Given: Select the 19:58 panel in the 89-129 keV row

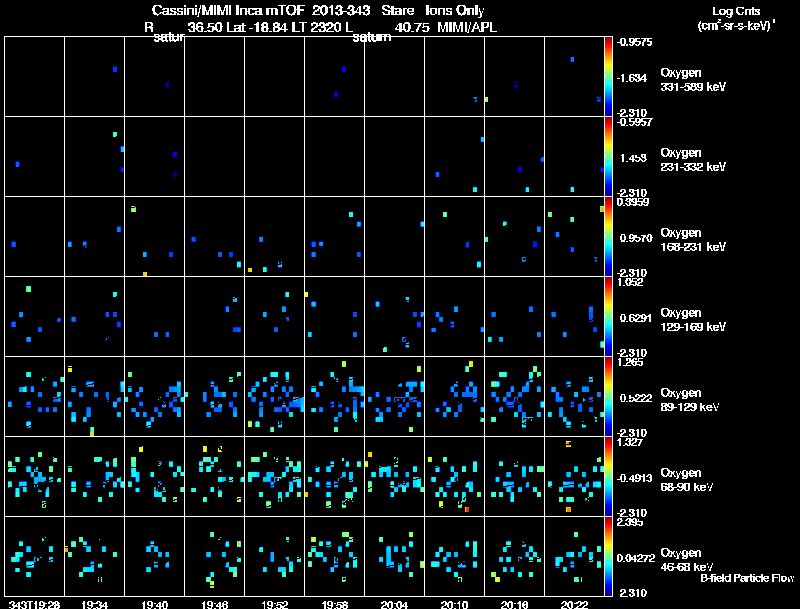Looking at the screenshot, I should click(x=334, y=397).
